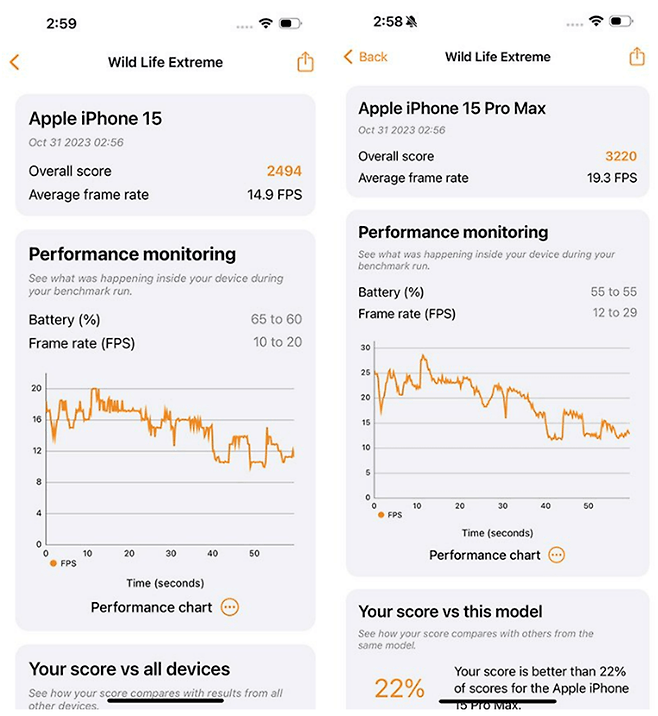
Task: Expand Performance chart ellipsis on left screen
Action: coord(230,607)
